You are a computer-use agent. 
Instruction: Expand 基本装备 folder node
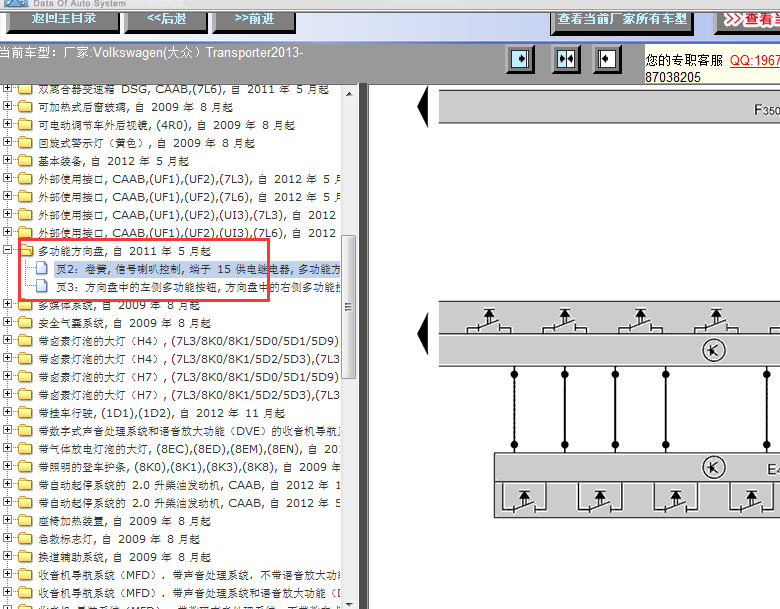tap(7, 160)
